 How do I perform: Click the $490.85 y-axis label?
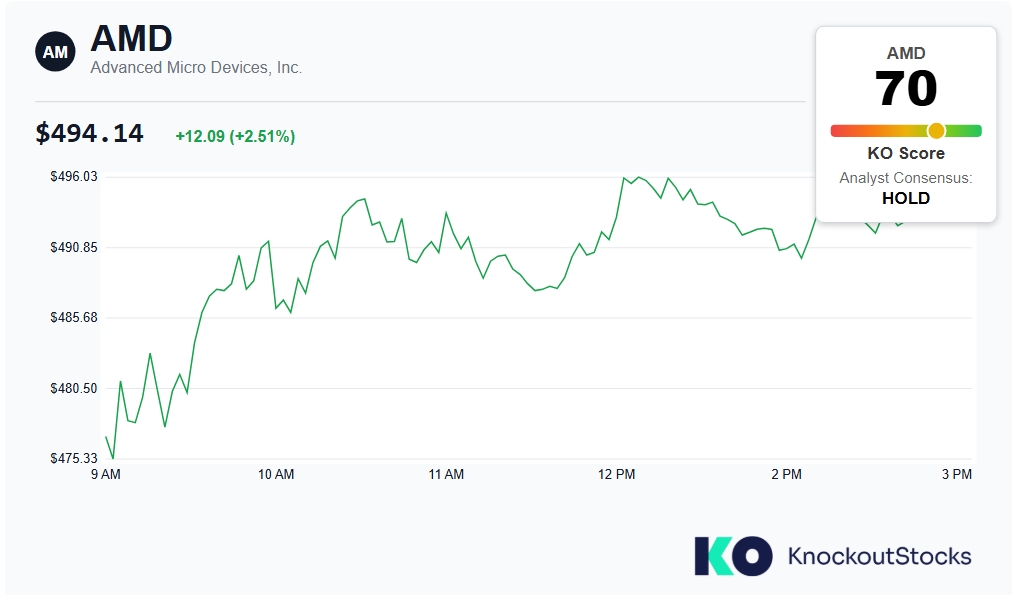click(74, 247)
